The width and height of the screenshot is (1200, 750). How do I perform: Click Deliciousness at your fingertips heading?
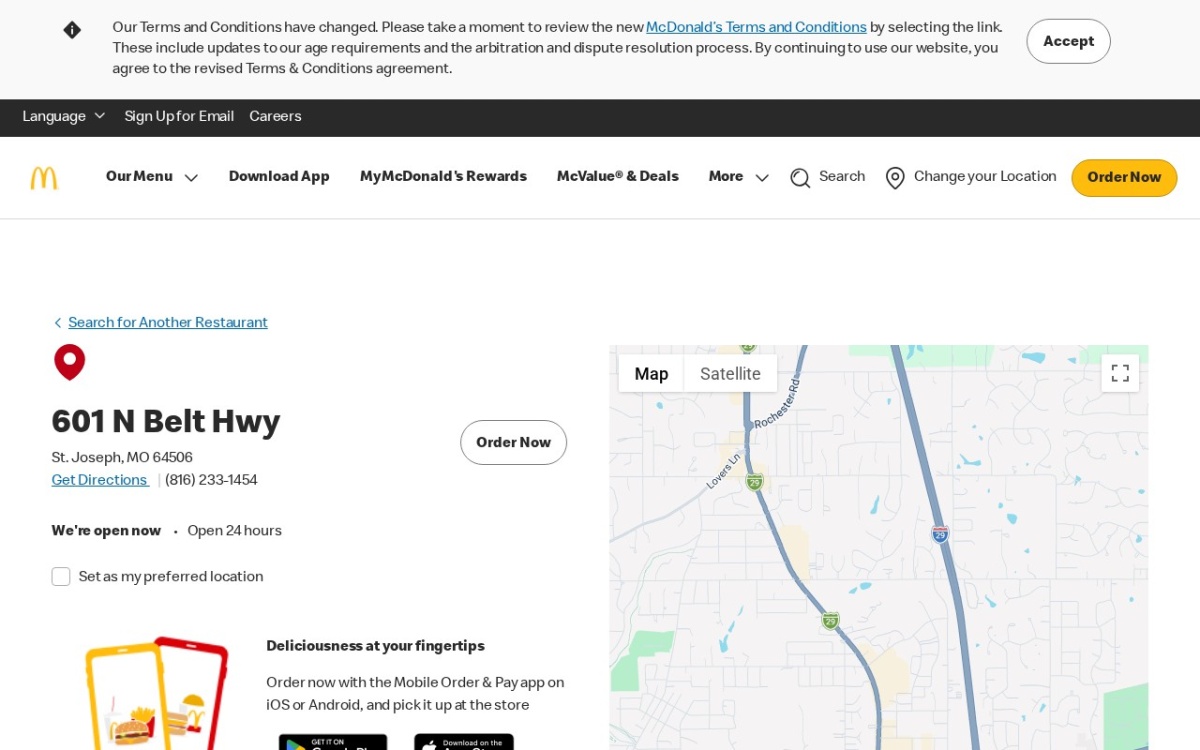(x=375, y=646)
